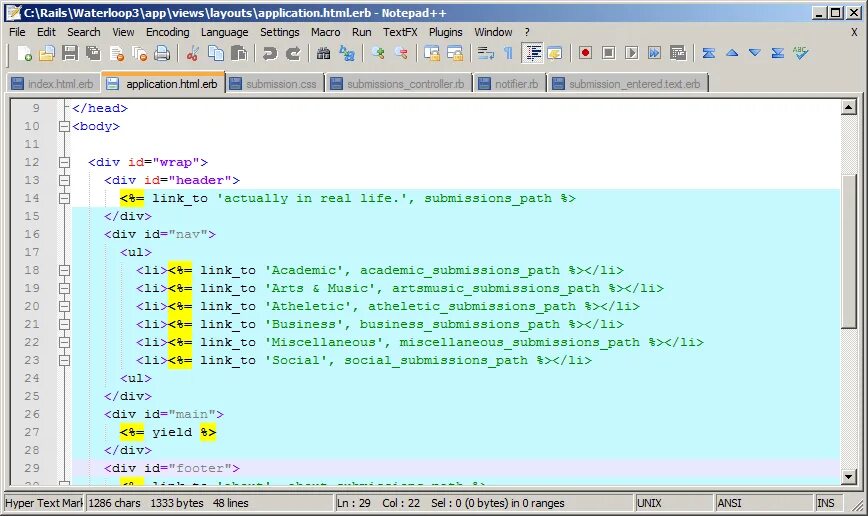The width and height of the screenshot is (868, 516).
Task: Click scrollbar down arrow in editor
Action: pyautogui.click(x=849, y=476)
